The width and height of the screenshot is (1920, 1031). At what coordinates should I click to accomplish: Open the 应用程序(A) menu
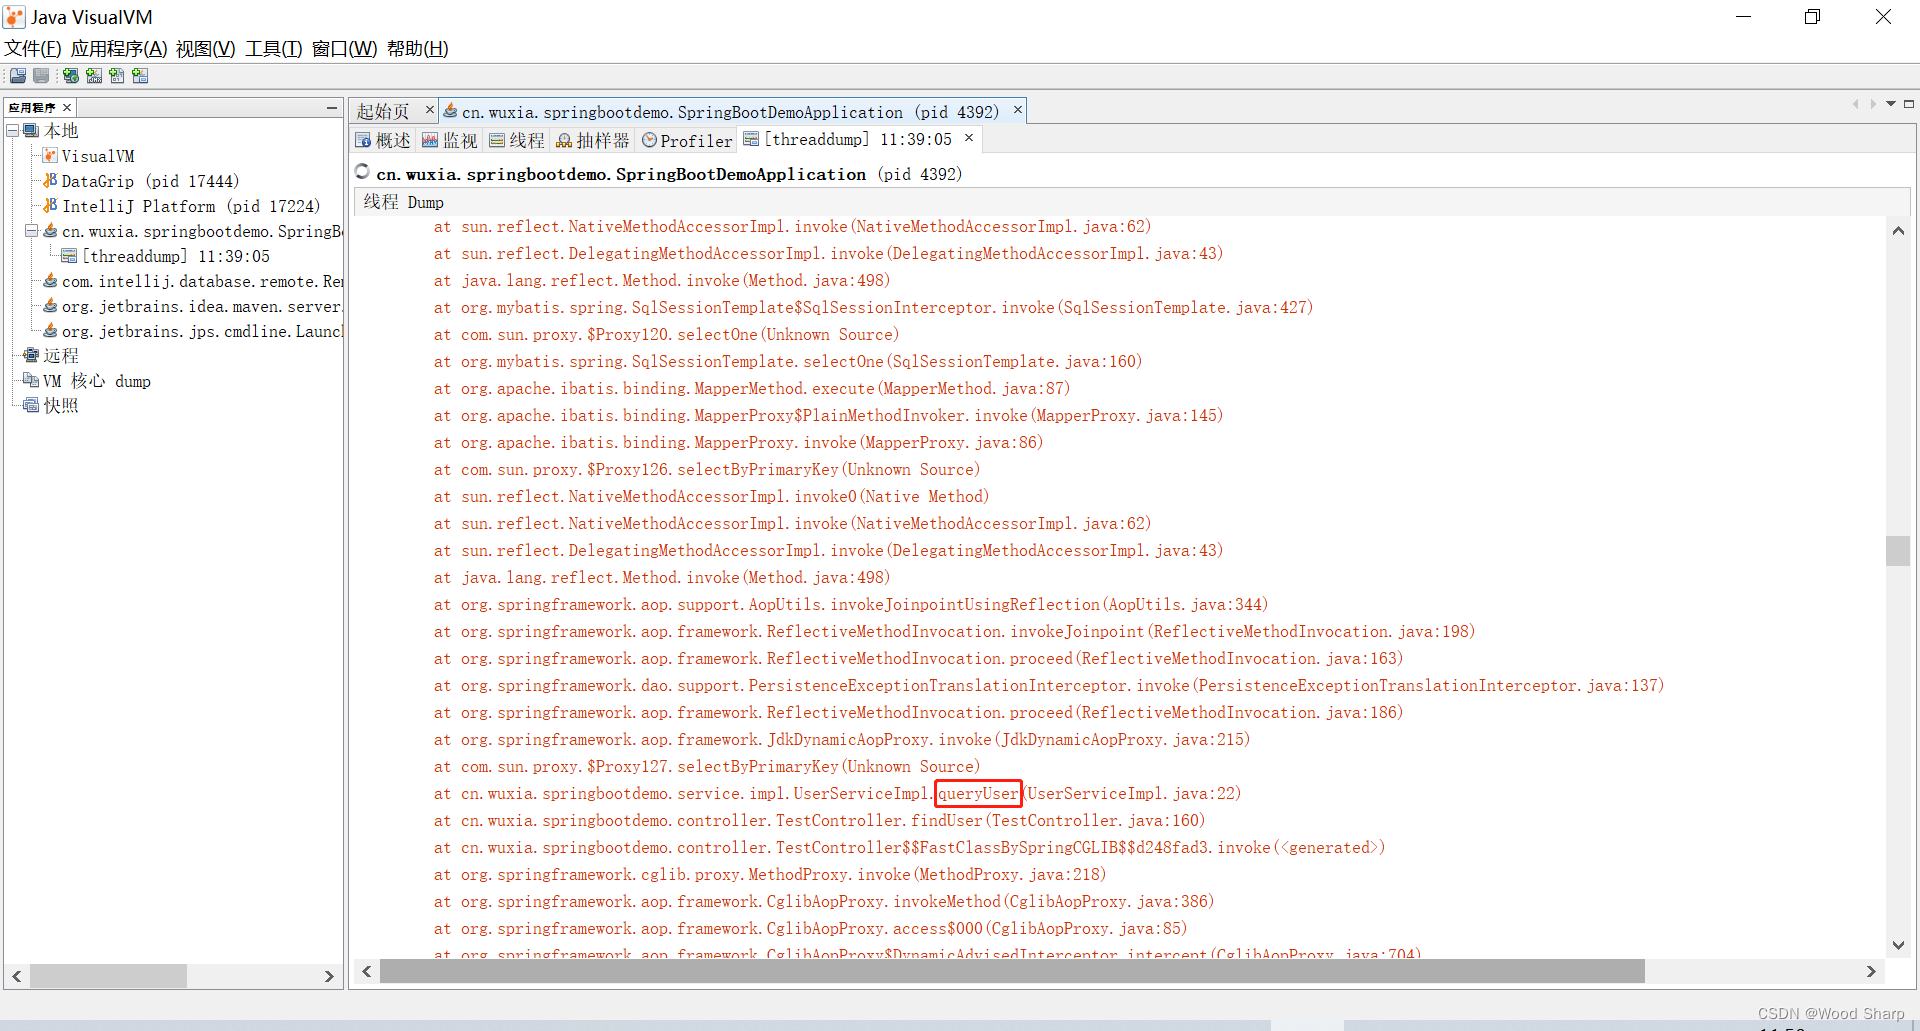(x=119, y=49)
